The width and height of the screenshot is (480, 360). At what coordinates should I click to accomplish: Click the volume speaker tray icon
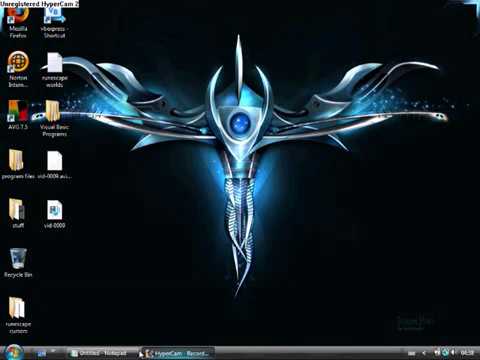tap(453, 352)
